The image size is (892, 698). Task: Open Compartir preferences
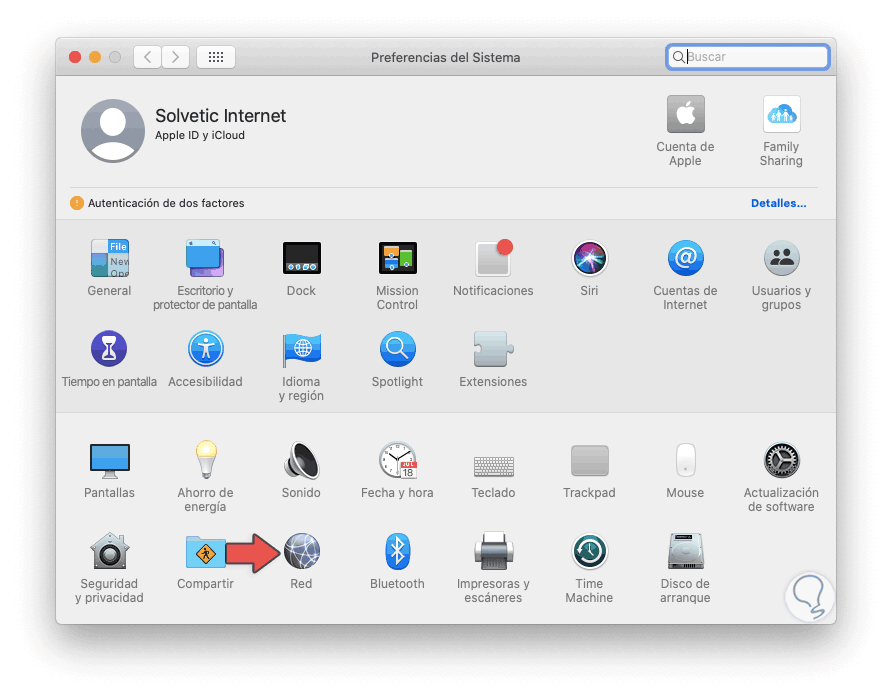point(205,551)
